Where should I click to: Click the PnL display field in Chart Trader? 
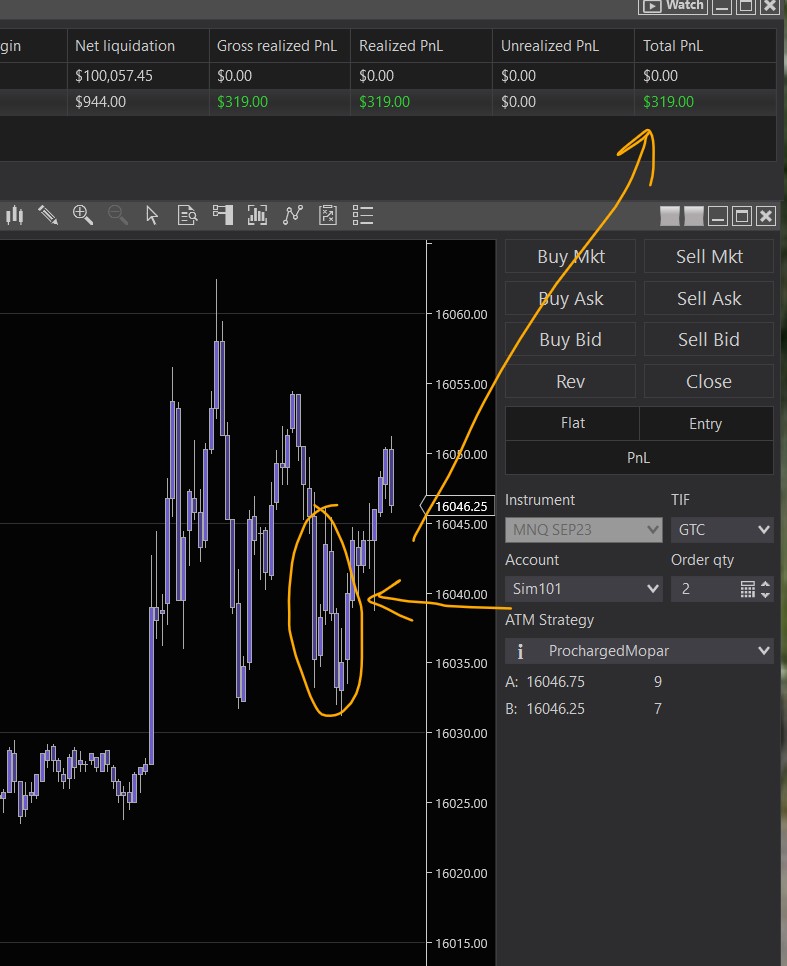(x=639, y=457)
